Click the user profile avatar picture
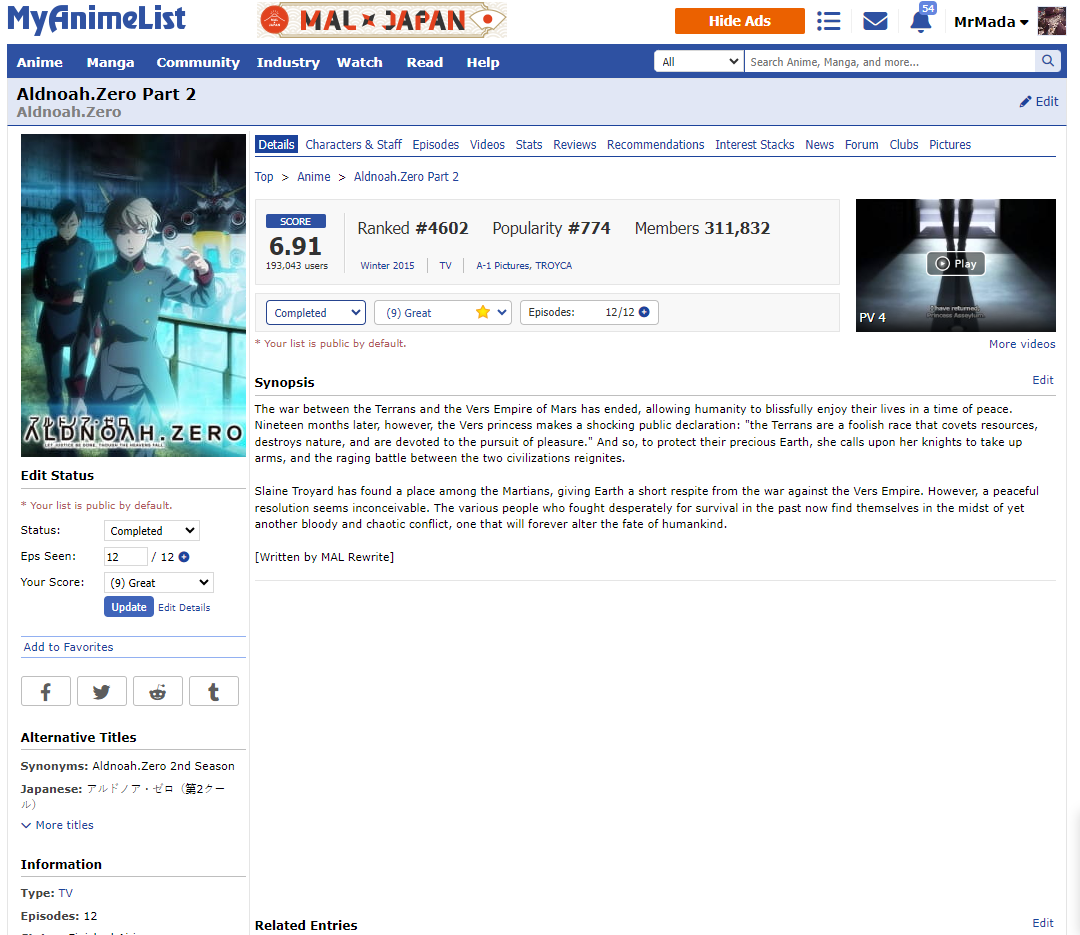 (x=1052, y=21)
